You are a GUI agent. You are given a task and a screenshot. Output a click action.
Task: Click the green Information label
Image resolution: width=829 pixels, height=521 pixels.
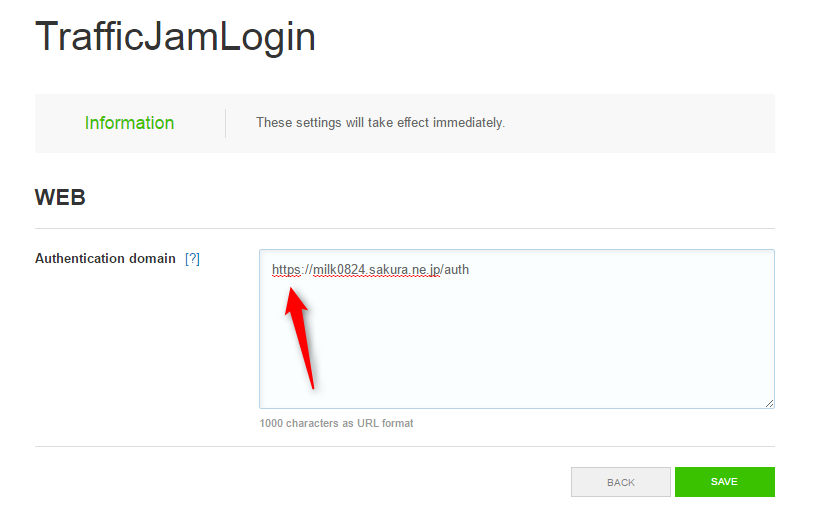pos(130,123)
